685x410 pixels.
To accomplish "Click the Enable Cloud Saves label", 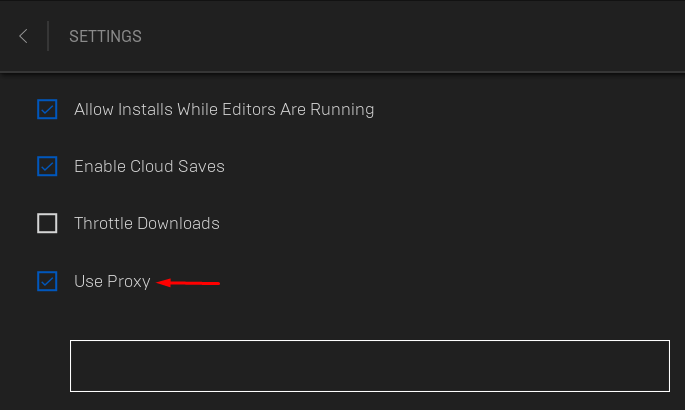I will pos(149,166).
